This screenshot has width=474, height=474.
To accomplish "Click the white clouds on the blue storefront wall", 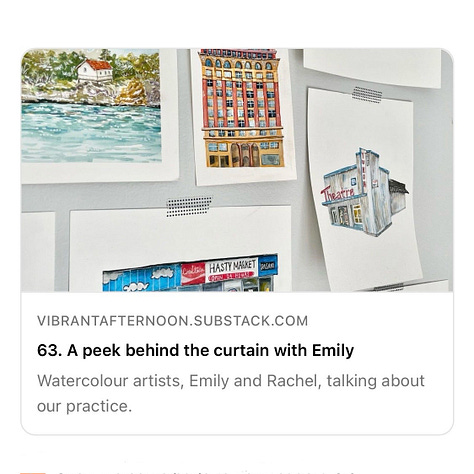I will coord(141,279).
